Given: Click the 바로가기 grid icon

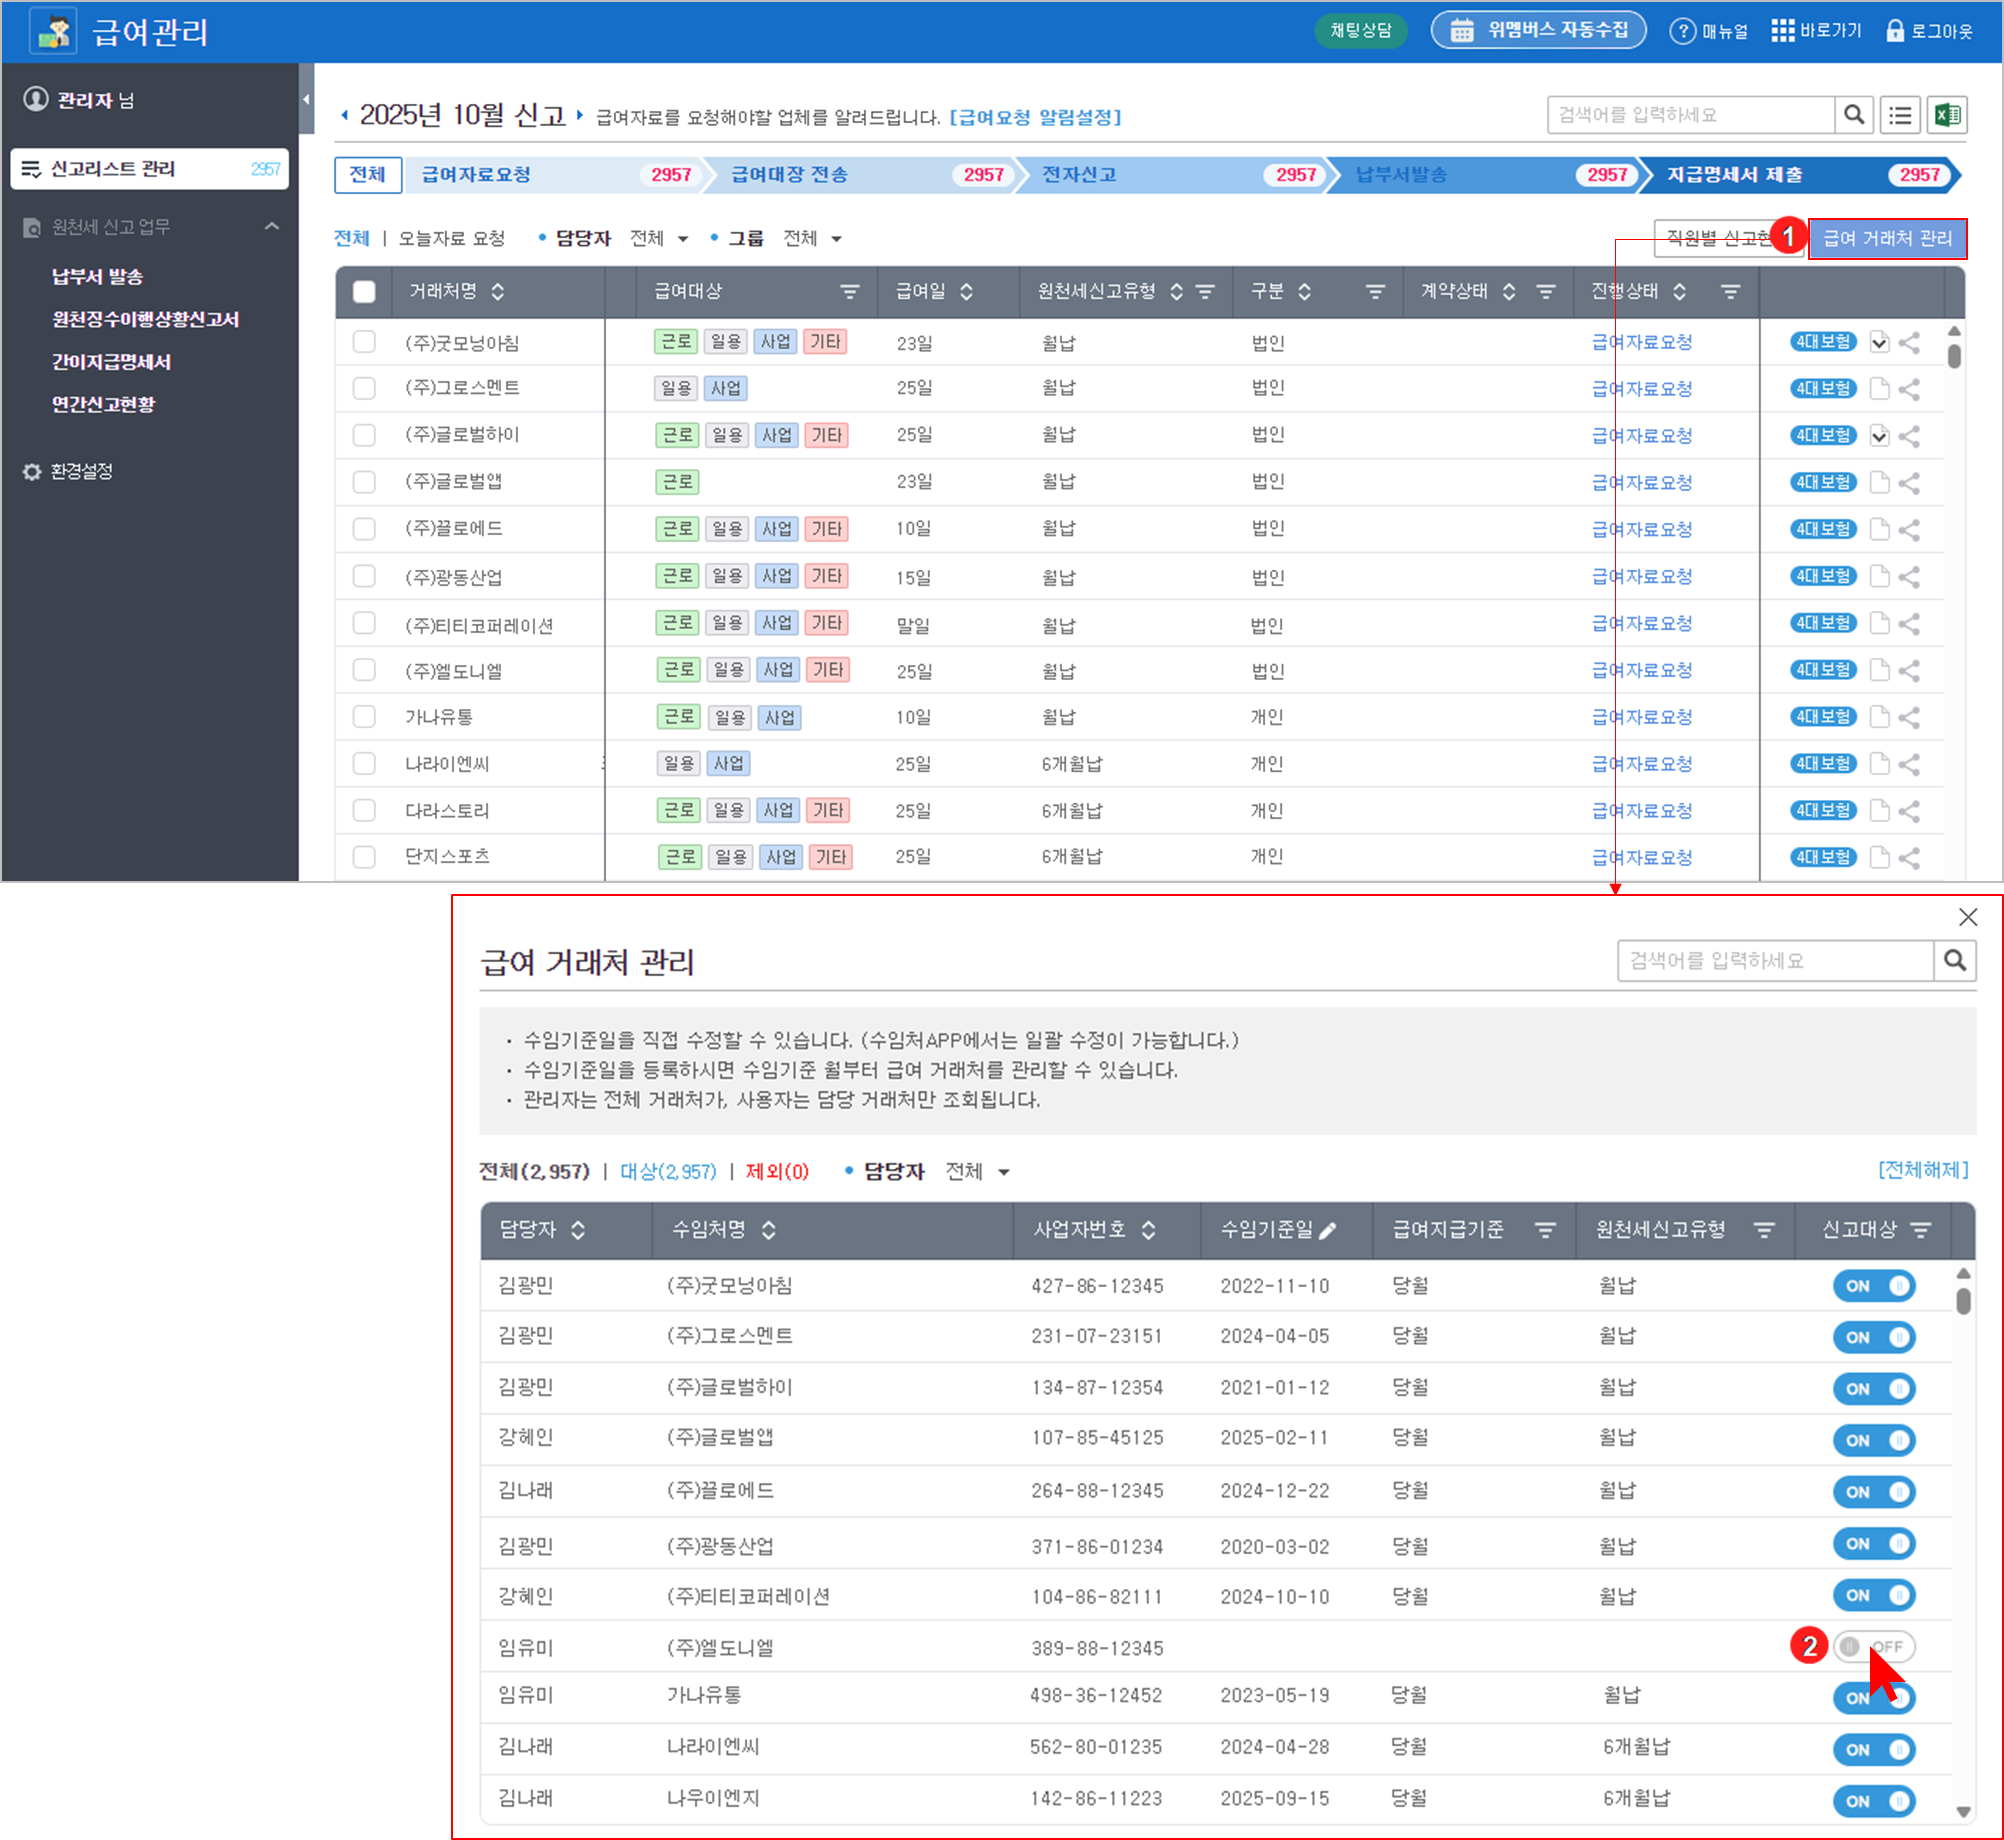Looking at the screenshot, I should pos(1782,31).
